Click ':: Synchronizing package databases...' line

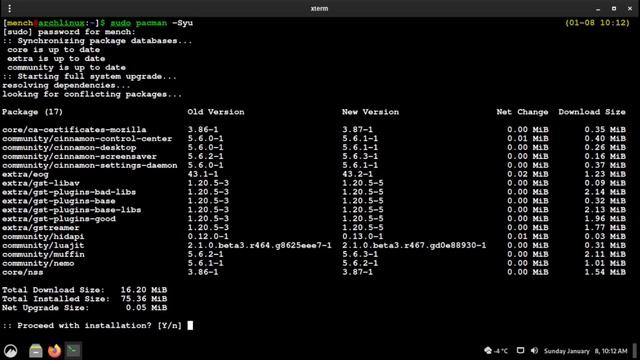pyautogui.click(x=97, y=41)
